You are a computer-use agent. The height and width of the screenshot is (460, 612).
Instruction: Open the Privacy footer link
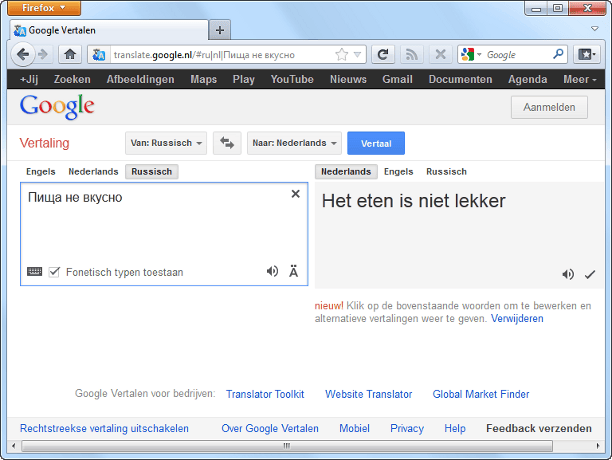click(x=407, y=428)
